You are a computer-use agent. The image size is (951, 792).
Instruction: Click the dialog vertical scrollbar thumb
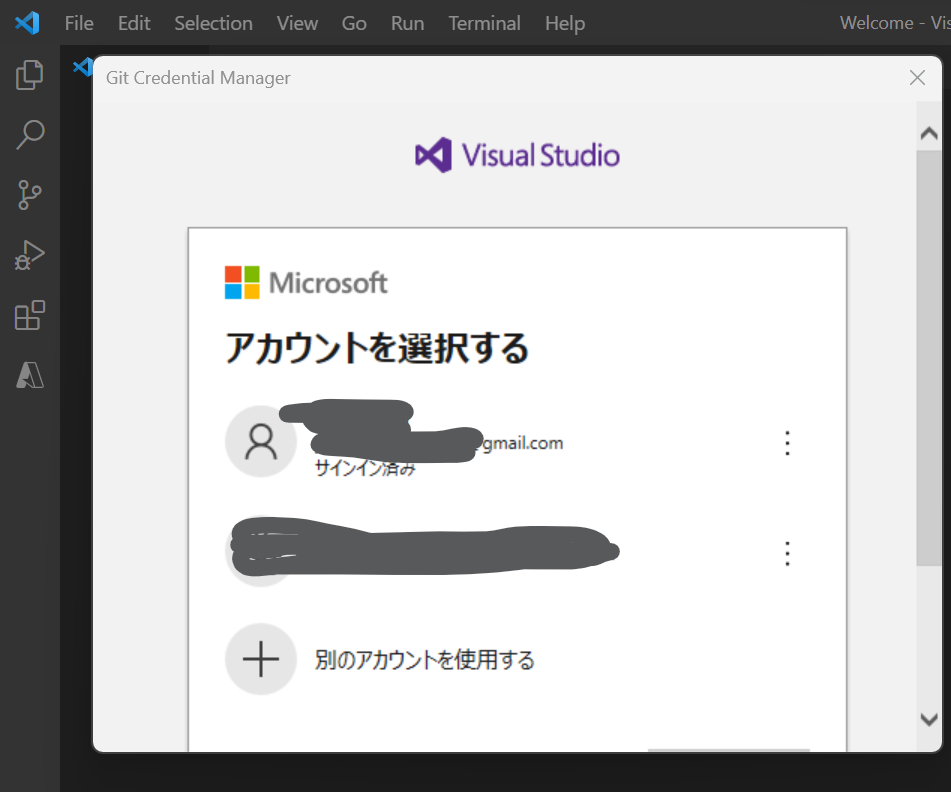(929, 358)
